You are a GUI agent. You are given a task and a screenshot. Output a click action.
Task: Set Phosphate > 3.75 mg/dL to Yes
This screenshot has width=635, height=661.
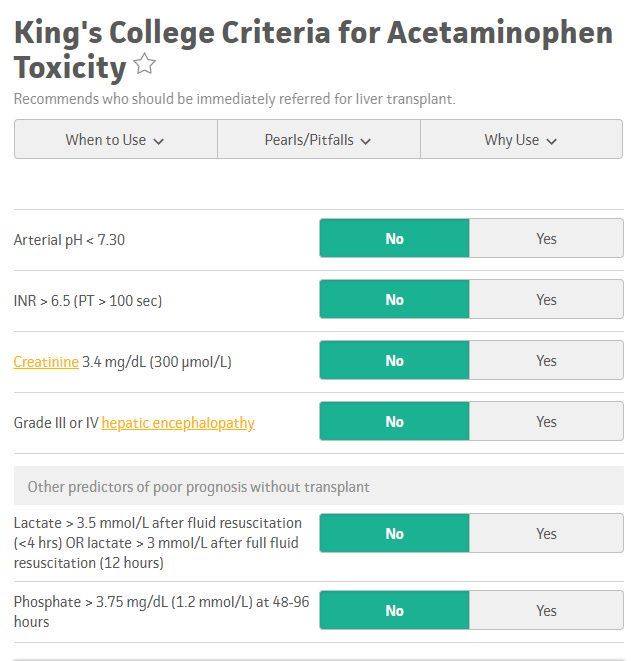pyautogui.click(x=546, y=610)
